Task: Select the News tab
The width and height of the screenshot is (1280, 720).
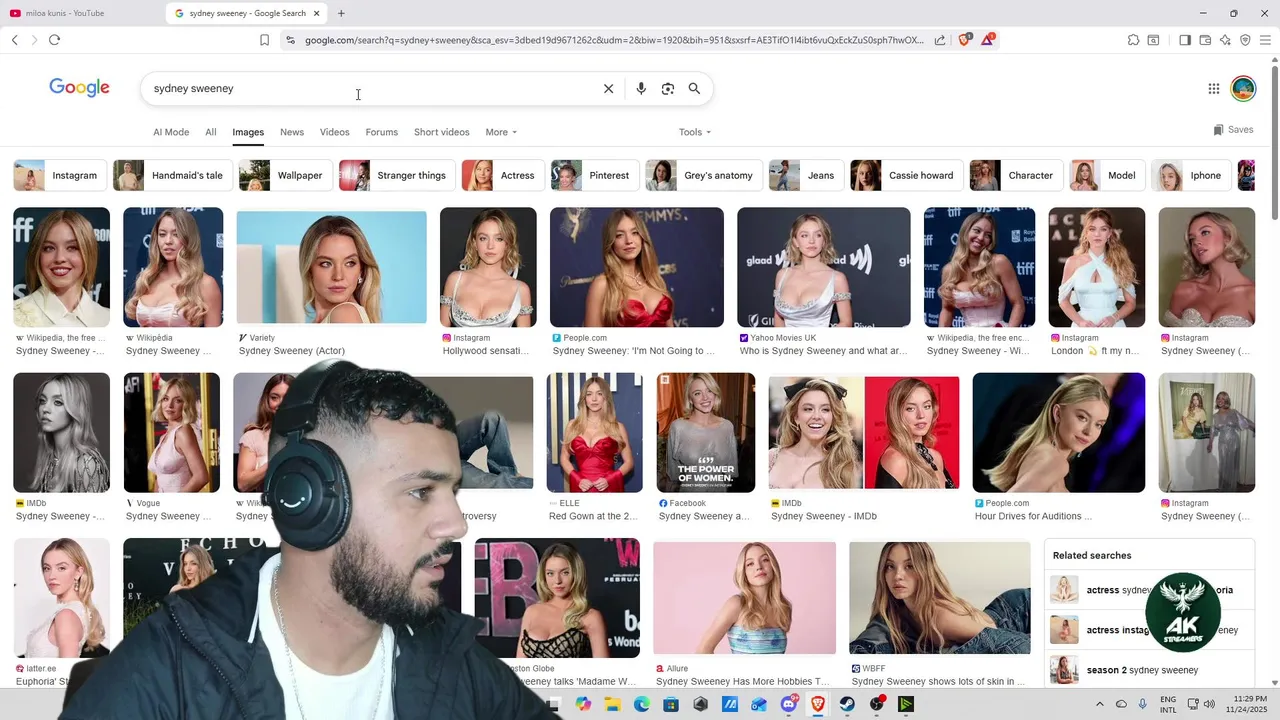Action: click(x=292, y=132)
